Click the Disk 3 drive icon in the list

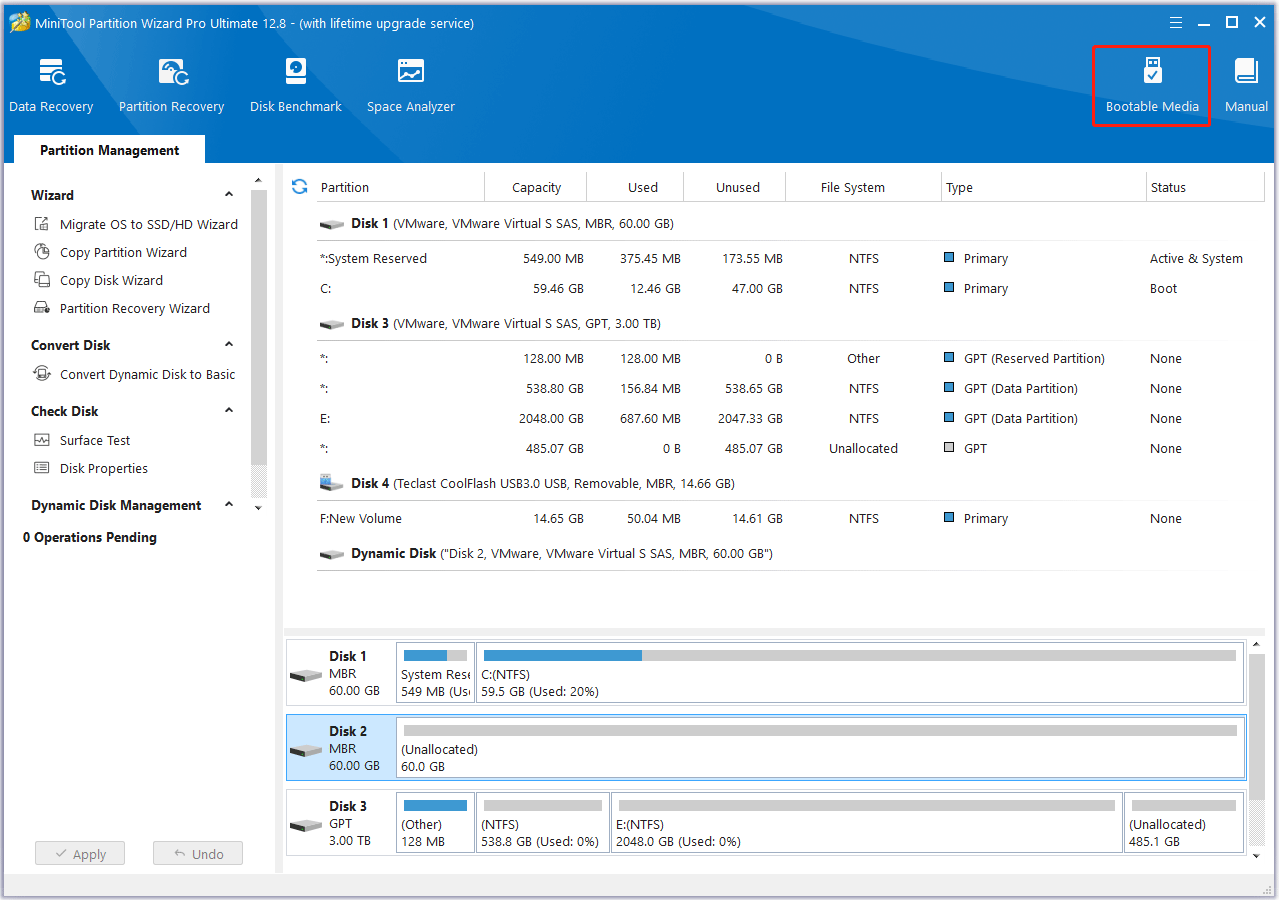tap(332, 324)
